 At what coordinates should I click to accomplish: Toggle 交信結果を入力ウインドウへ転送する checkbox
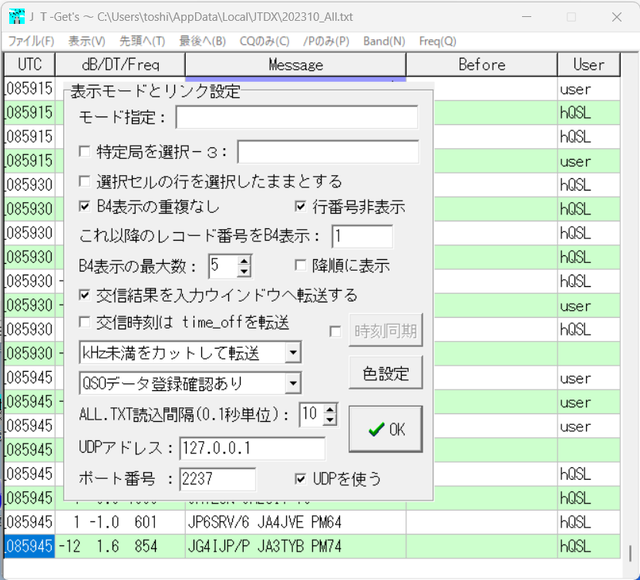pos(84,295)
